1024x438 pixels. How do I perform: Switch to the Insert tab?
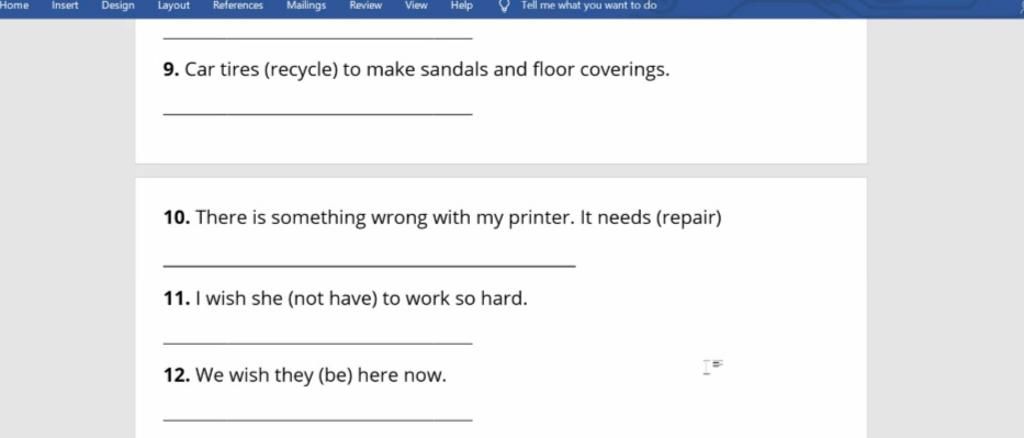(x=65, y=5)
